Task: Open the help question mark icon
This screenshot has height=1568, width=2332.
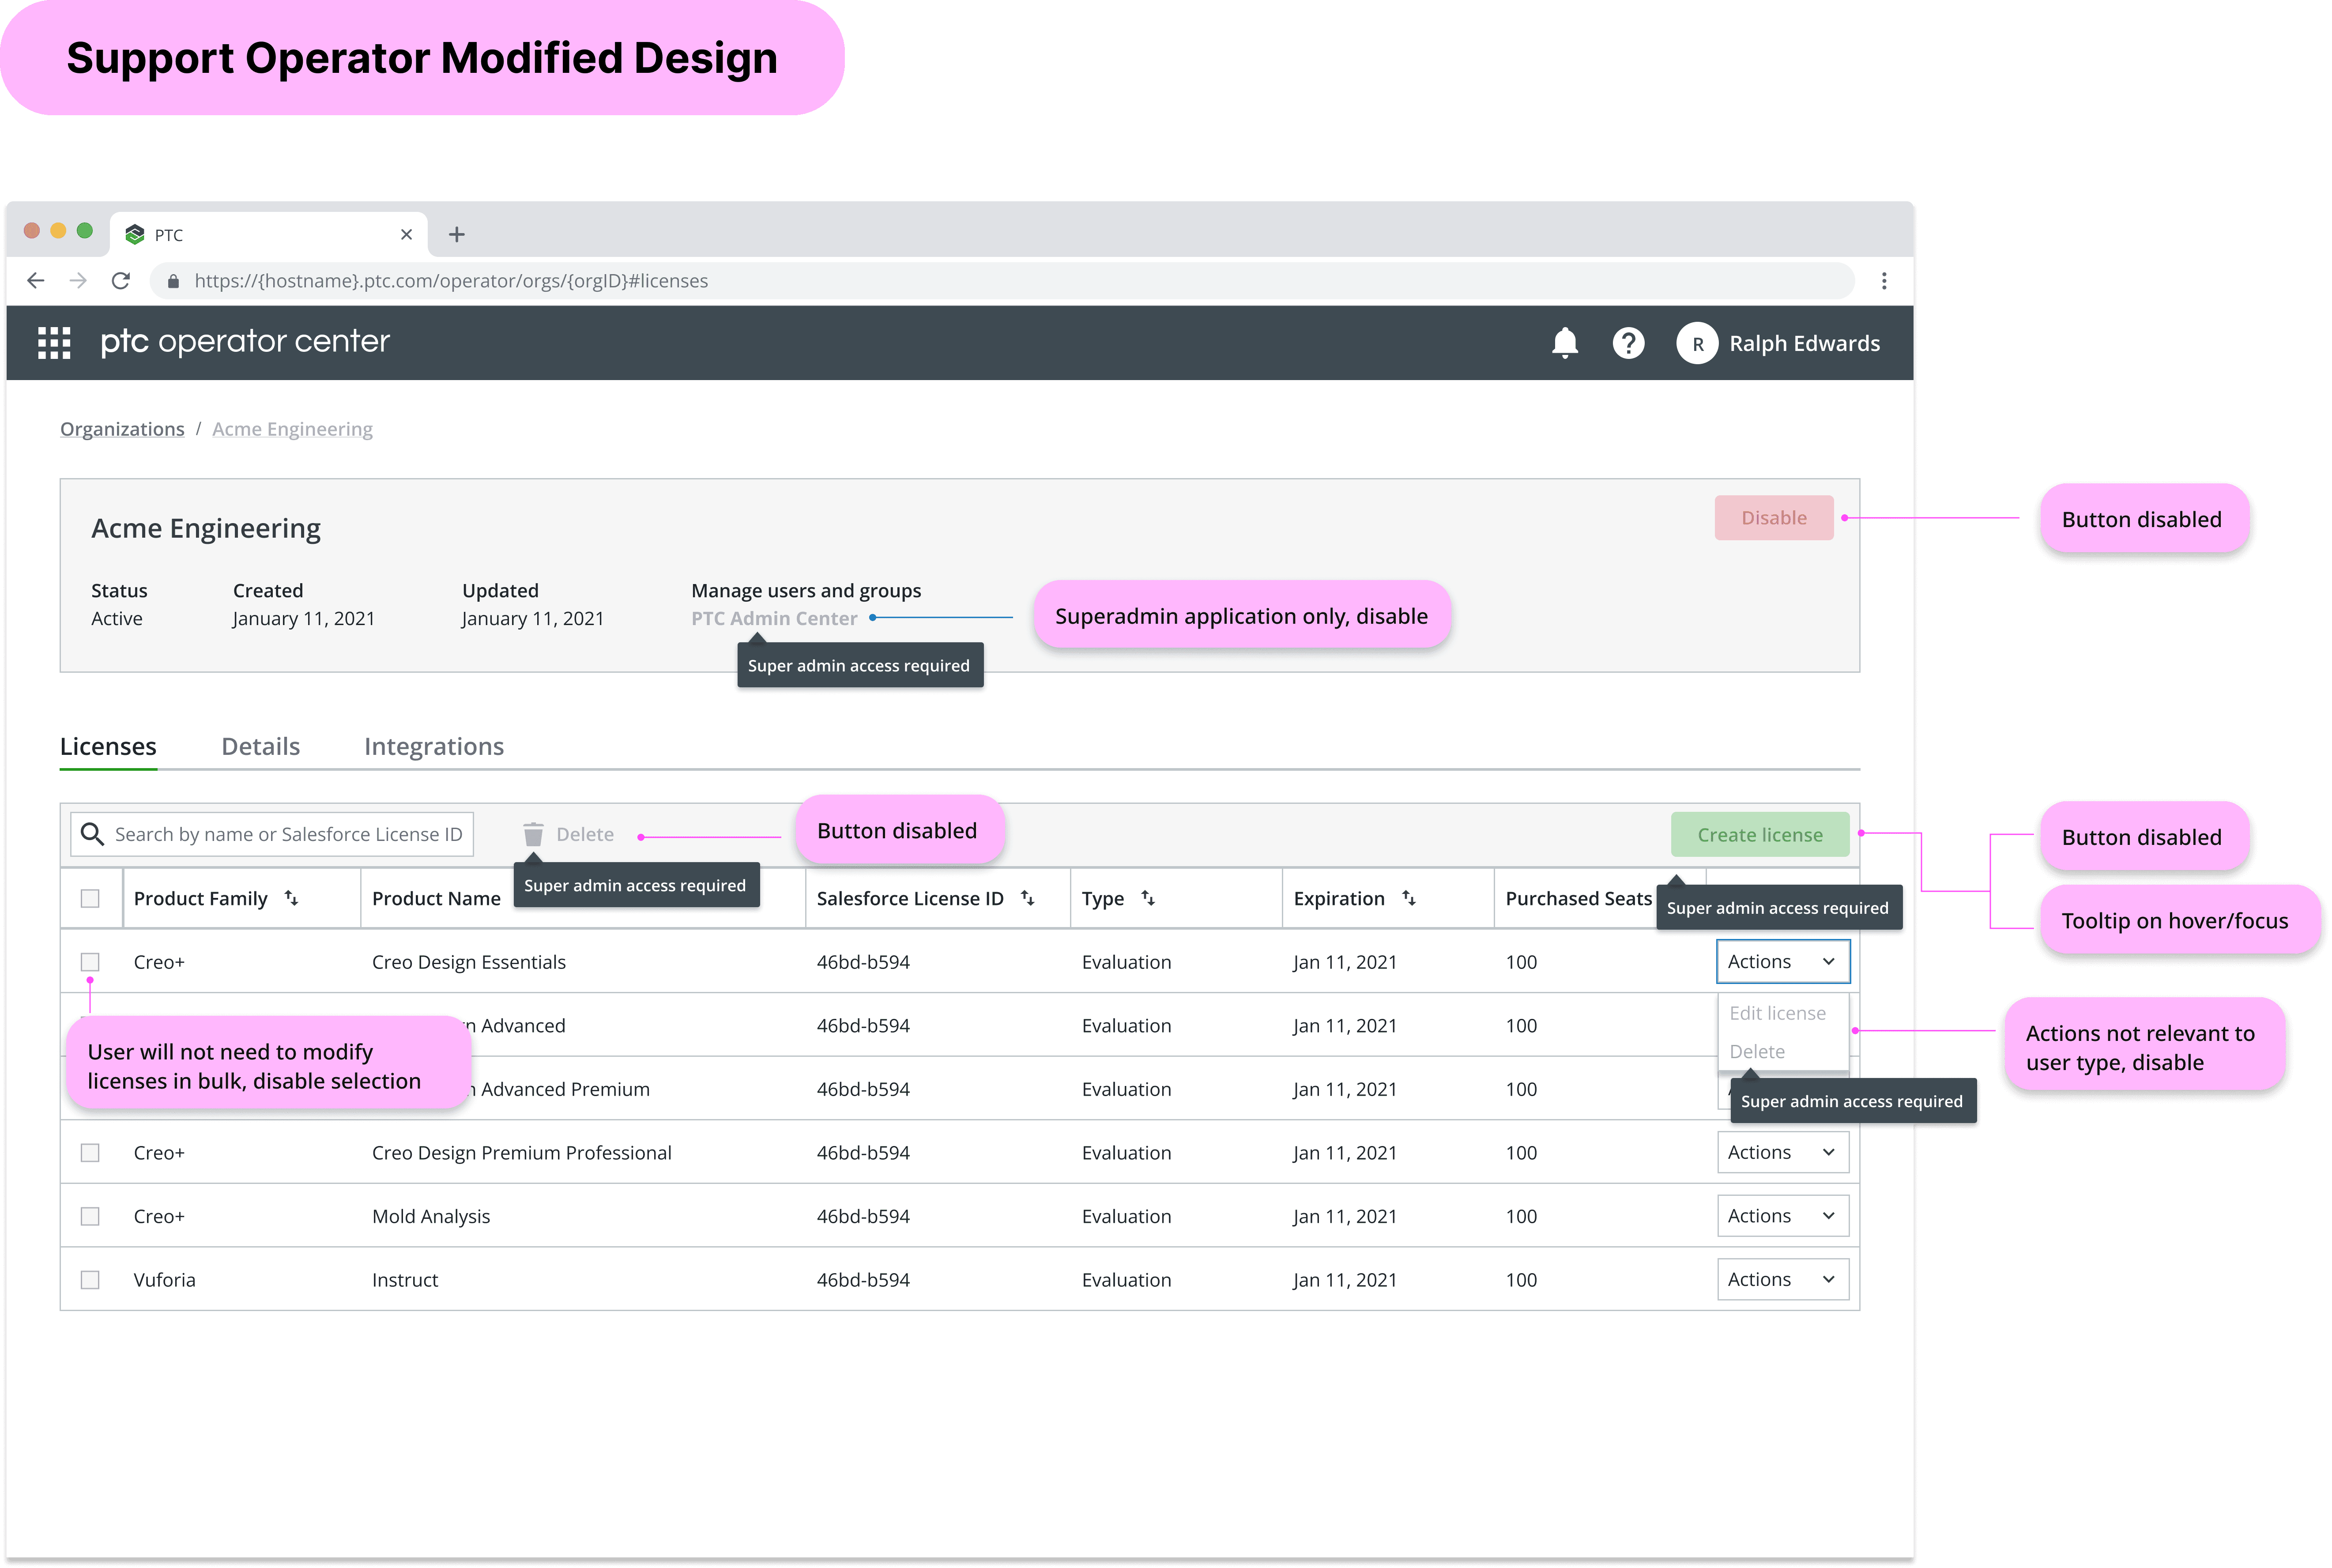Action: tap(1628, 343)
